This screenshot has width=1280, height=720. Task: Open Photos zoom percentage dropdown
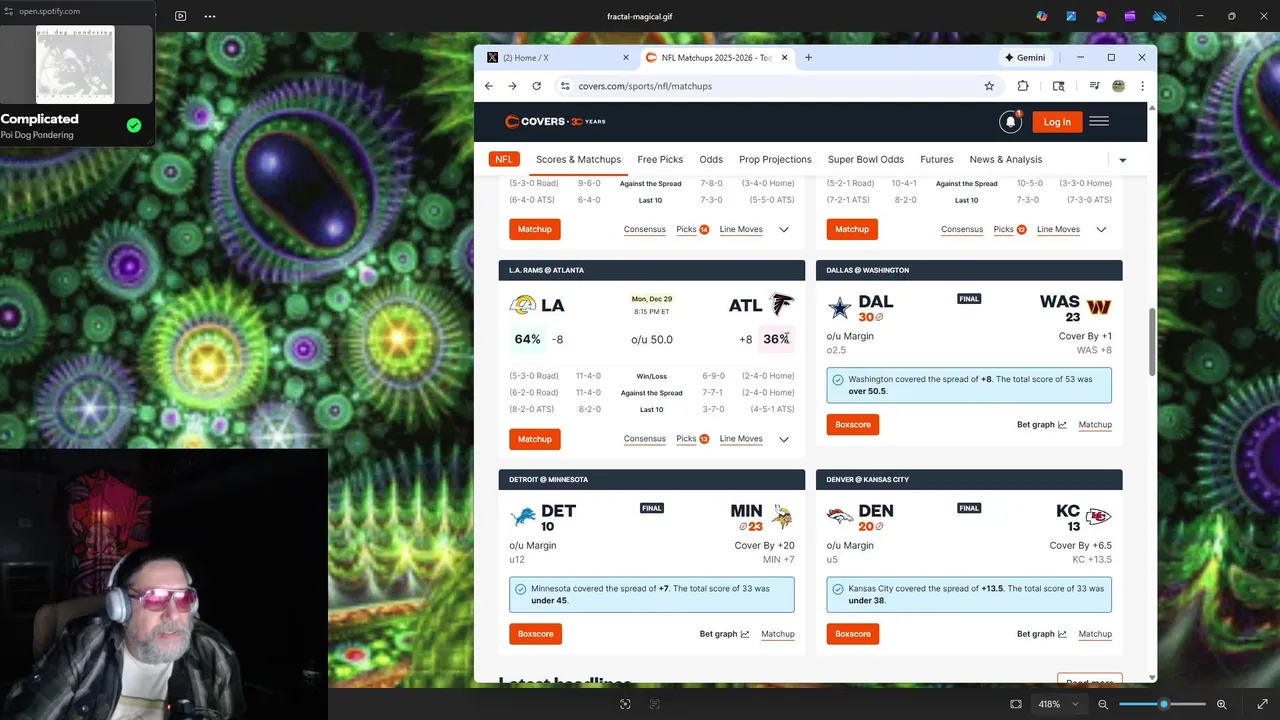coord(1058,704)
